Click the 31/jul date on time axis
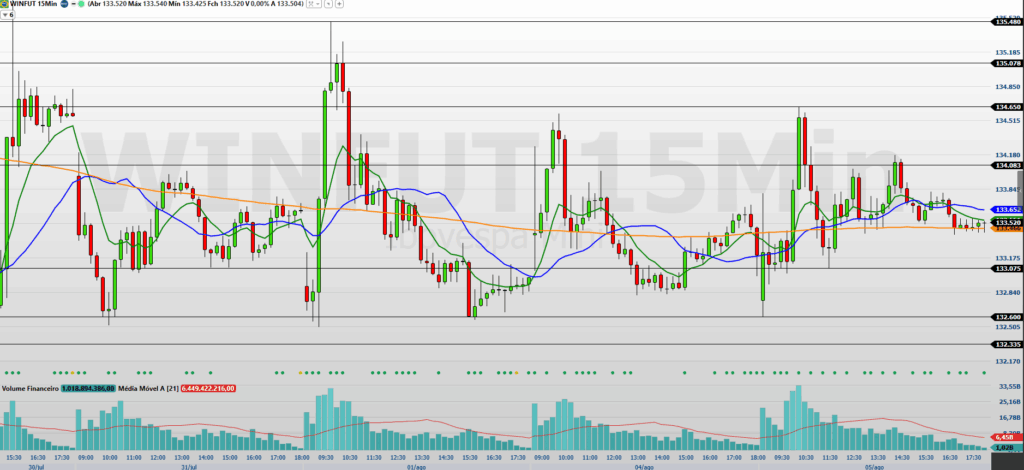Screen dimensions: 1024x470 pos(188,467)
